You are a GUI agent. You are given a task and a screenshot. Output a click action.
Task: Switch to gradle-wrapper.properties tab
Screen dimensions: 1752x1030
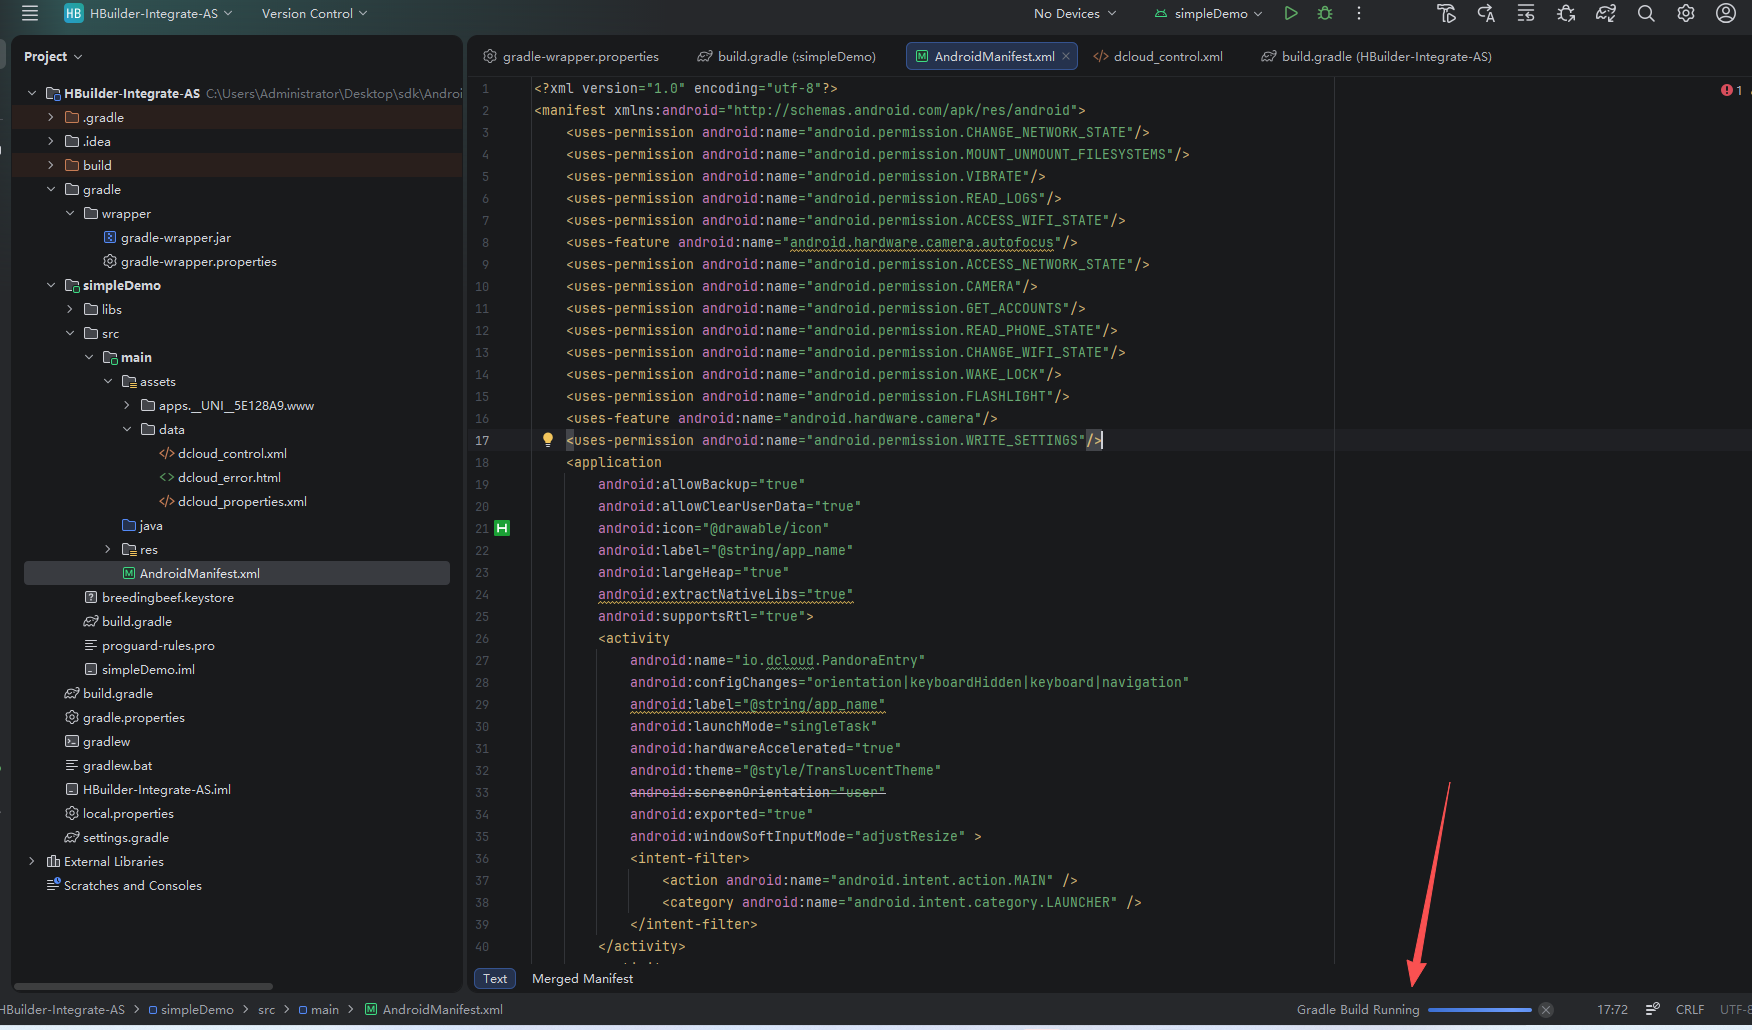coord(571,56)
